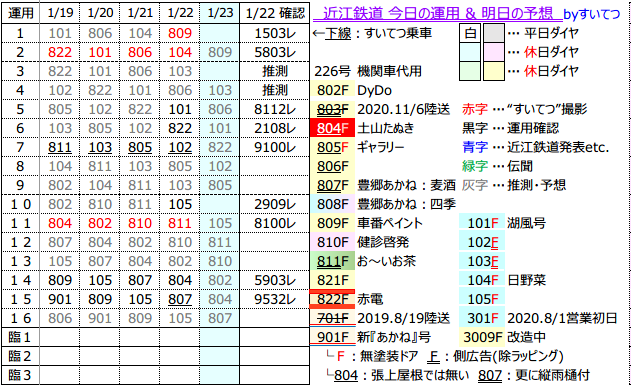Select the 821F train cell

(332, 280)
